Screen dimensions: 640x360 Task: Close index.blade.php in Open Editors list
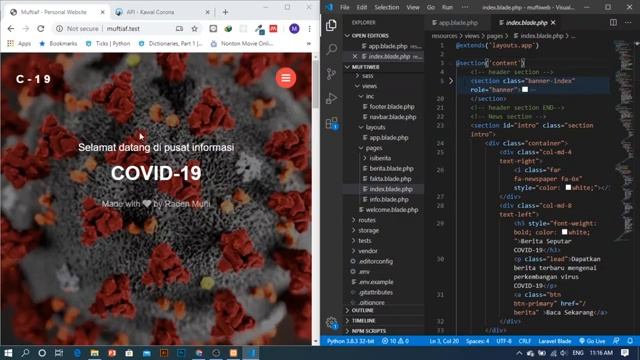(355, 56)
